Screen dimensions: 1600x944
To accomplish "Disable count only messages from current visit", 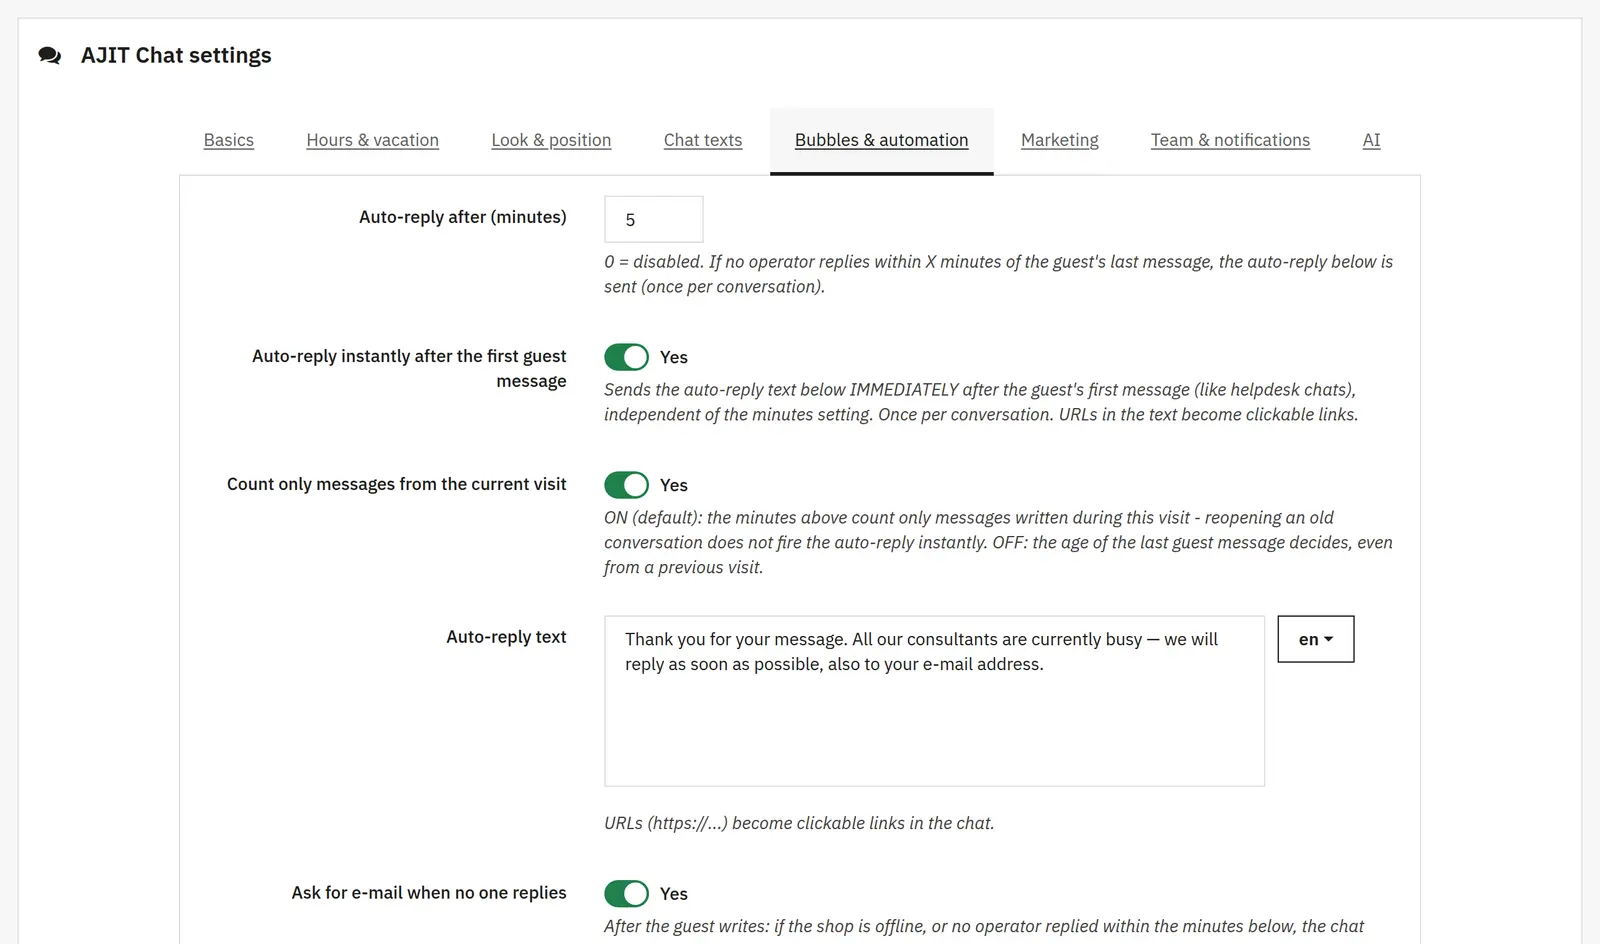I will 627,485.
